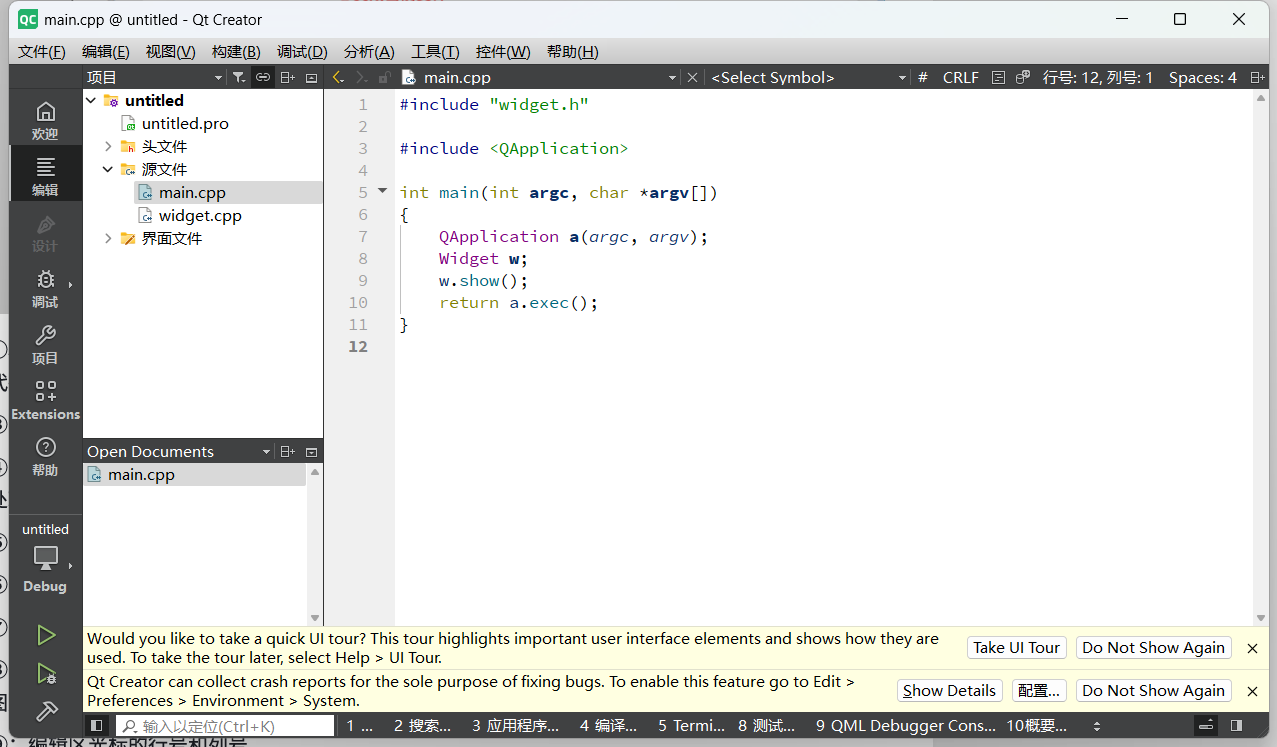The height and width of the screenshot is (747, 1277).
Task: Click the Take UI Tour button
Action: [x=1016, y=648]
